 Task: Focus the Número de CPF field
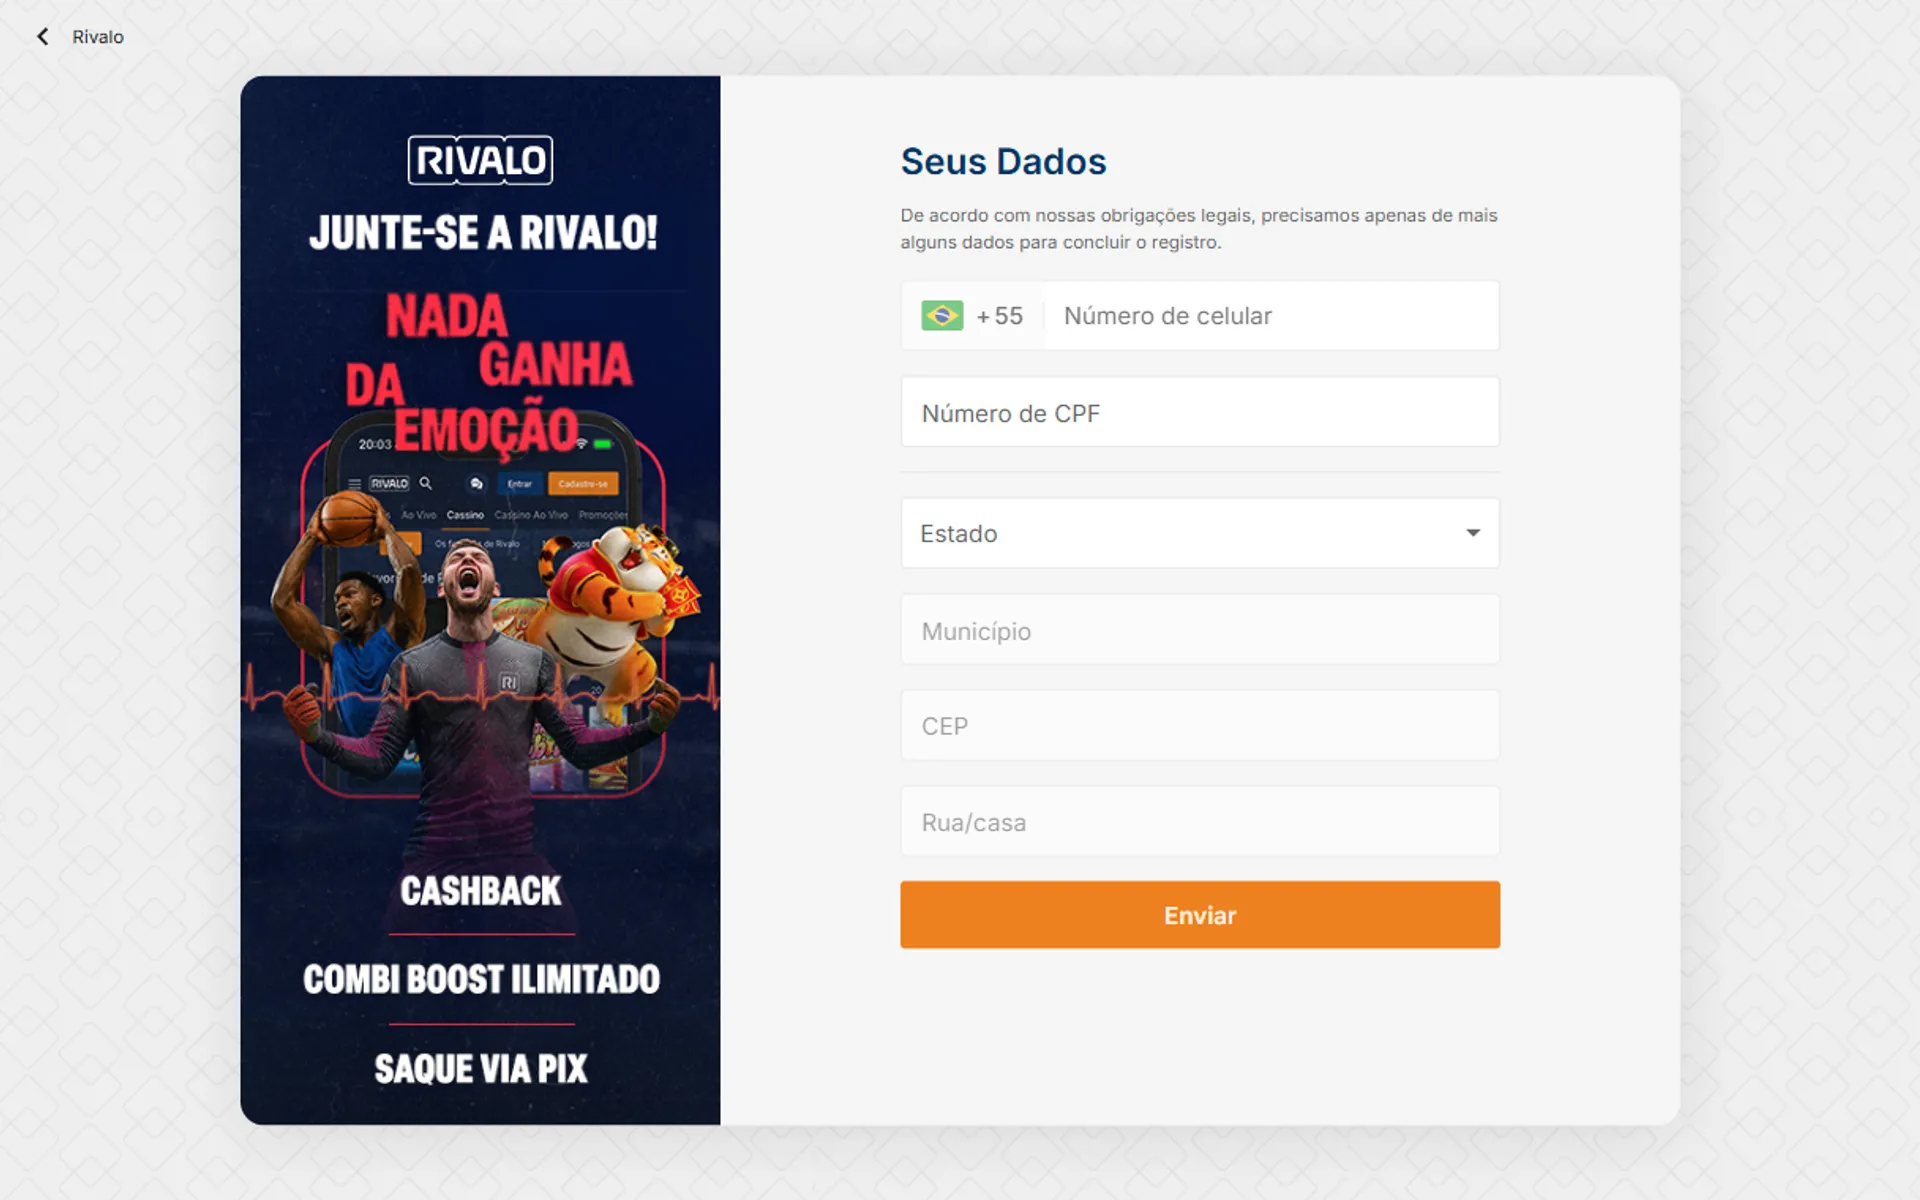1200,412
